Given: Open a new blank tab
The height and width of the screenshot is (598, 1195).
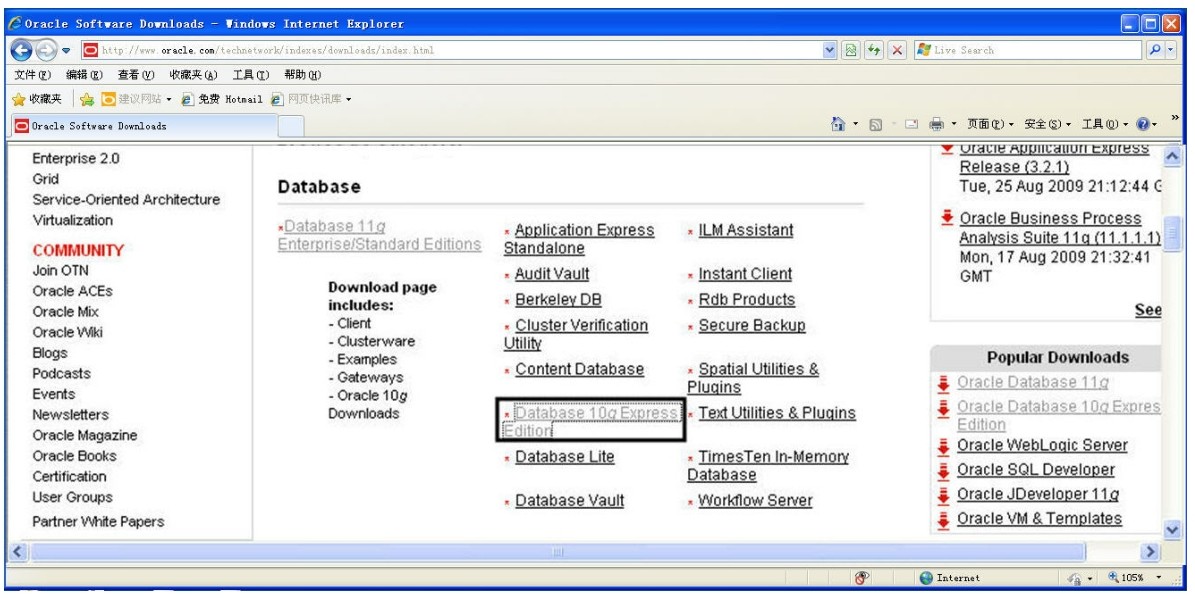Looking at the screenshot, I should tap(291, 126).
